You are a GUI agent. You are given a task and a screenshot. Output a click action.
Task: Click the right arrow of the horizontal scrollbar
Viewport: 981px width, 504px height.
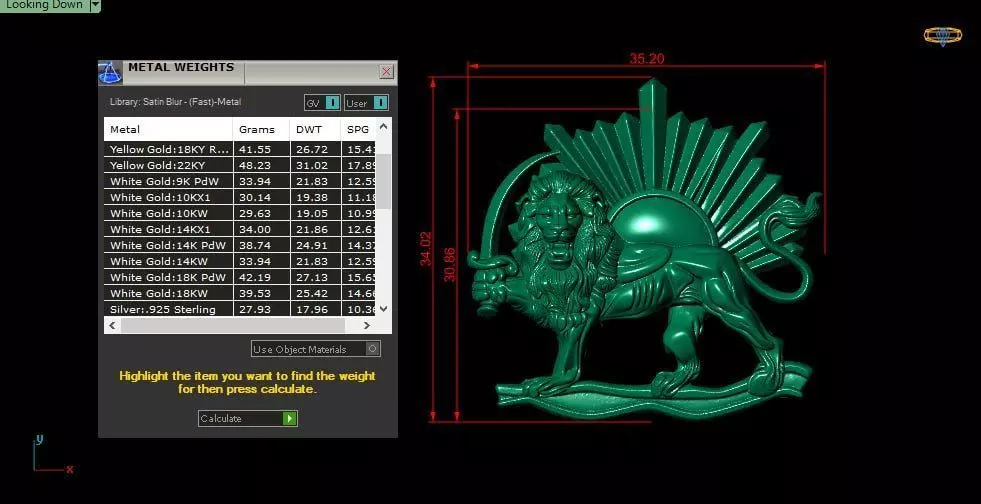pyautogui.click(x=367, y=325)
